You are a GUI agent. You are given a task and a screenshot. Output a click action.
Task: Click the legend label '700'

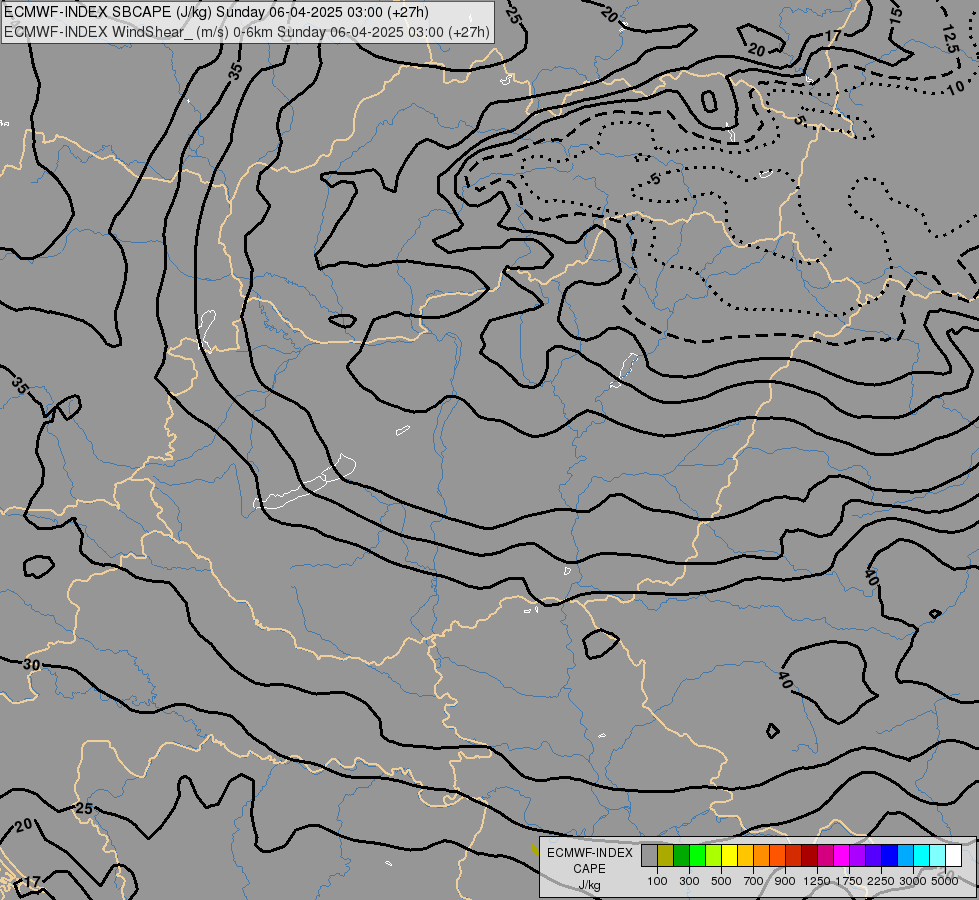(754, 881)
